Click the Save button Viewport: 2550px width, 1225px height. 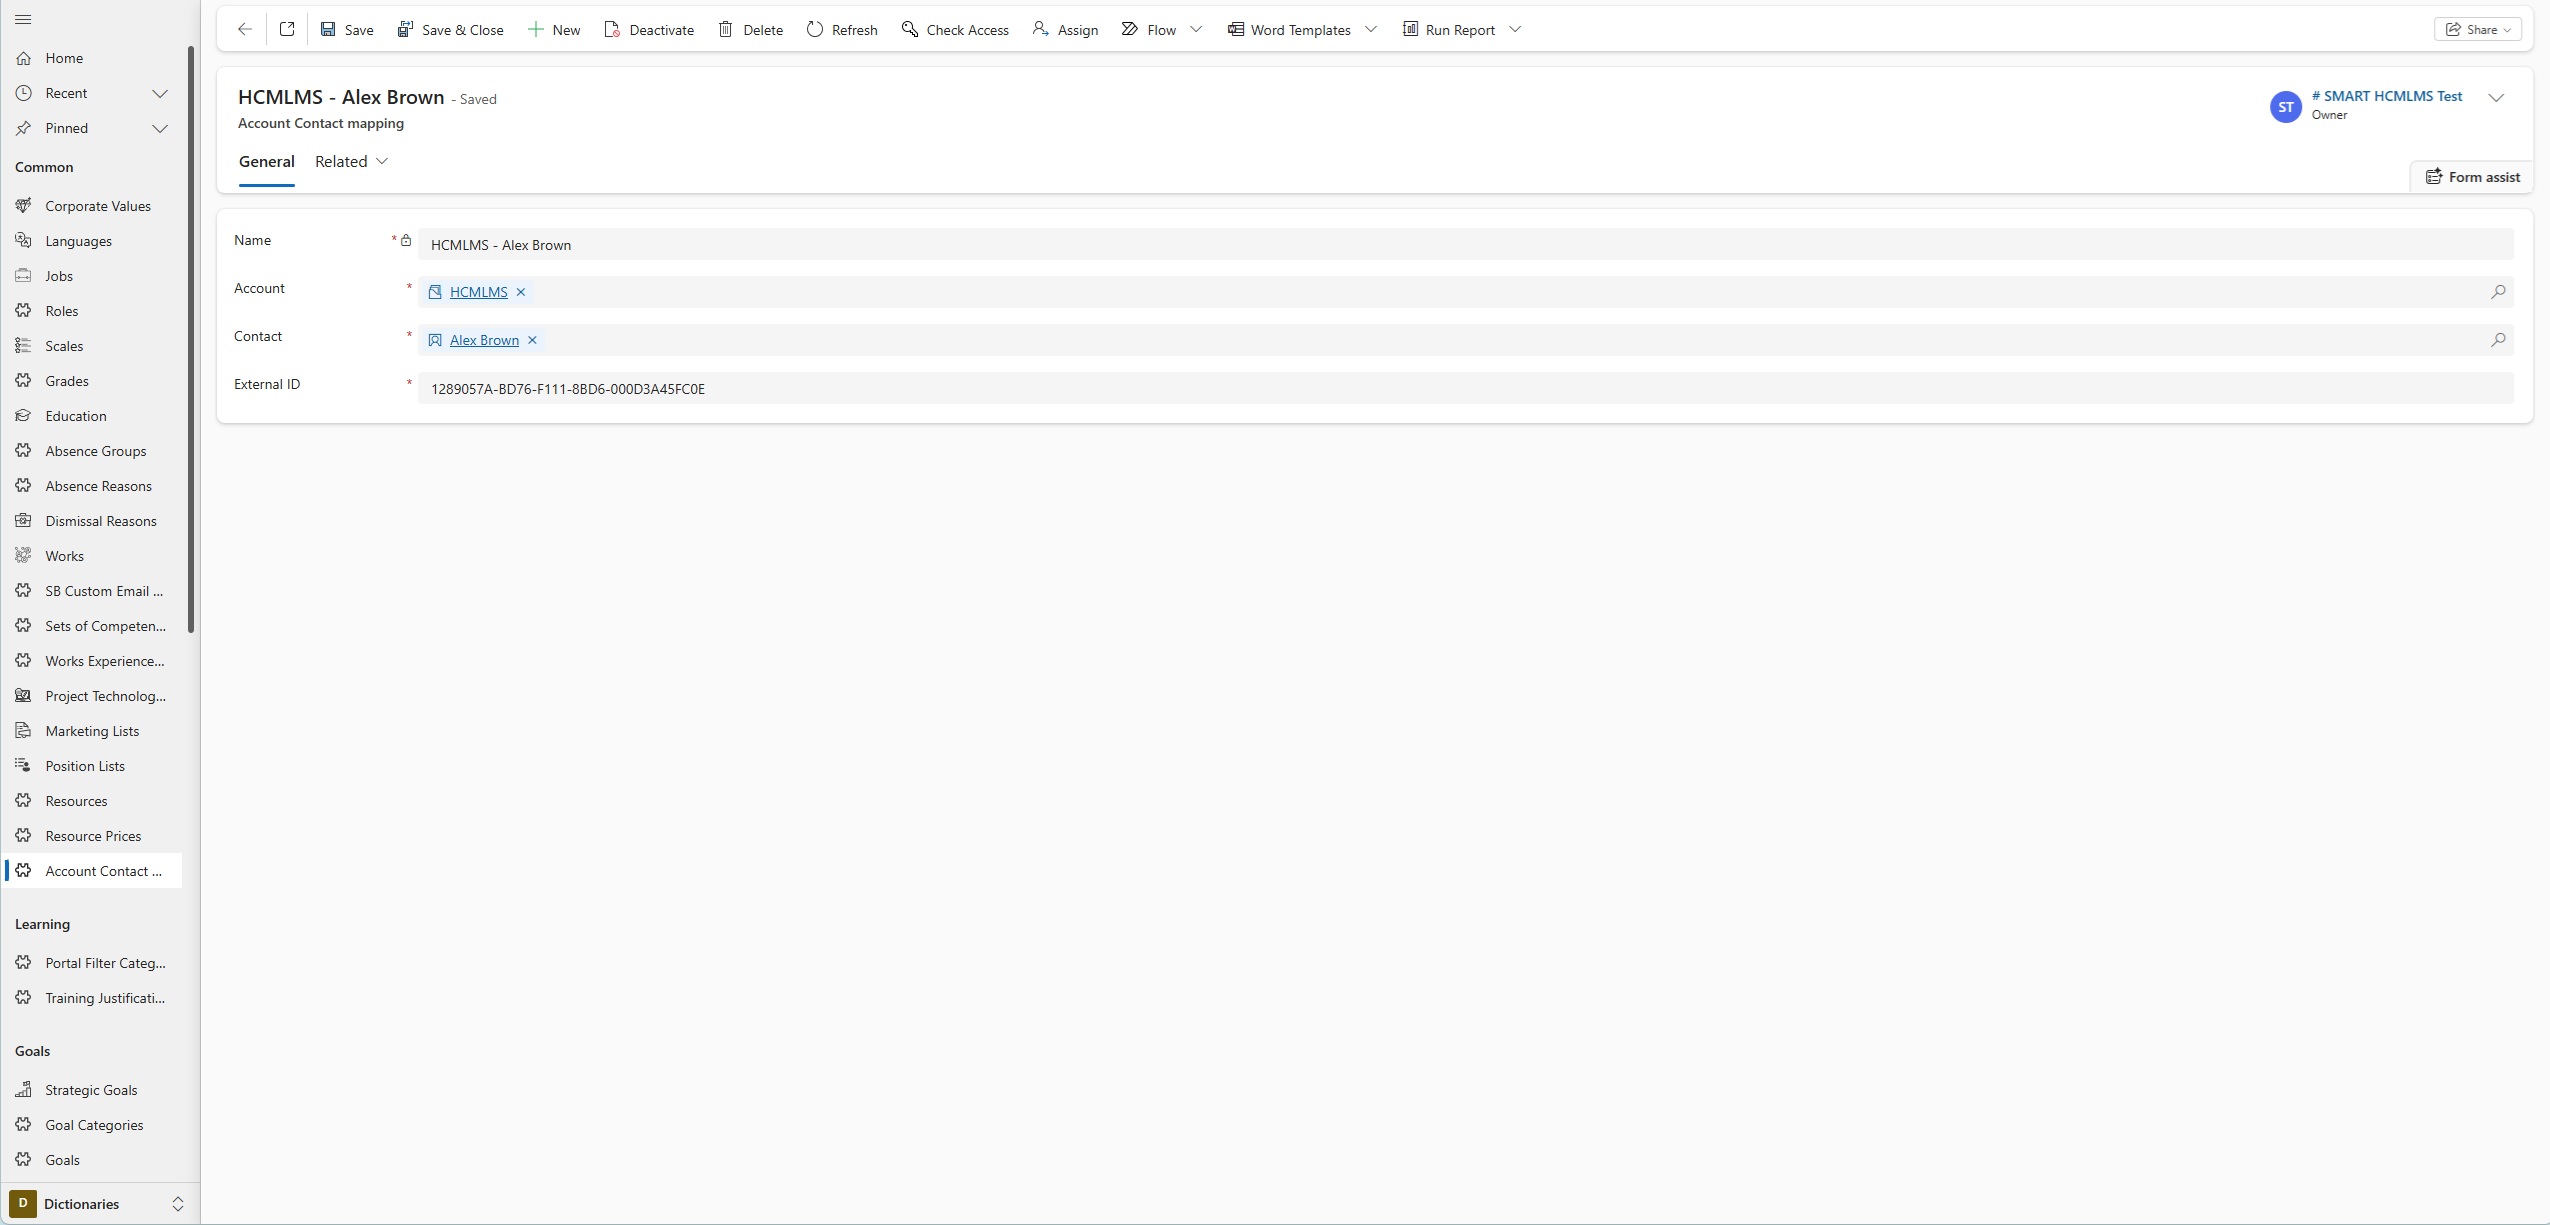[x=347, y=30]
